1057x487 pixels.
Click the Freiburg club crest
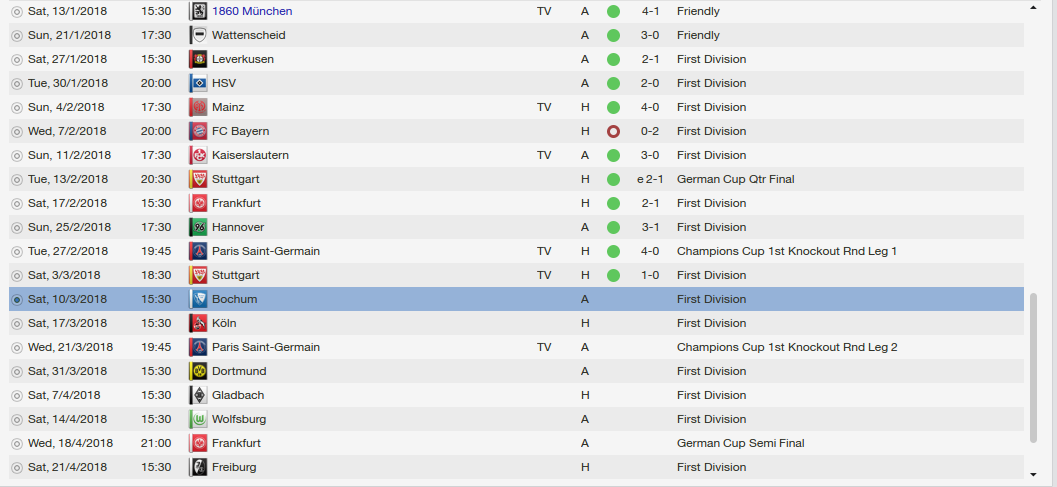(198, 467)
